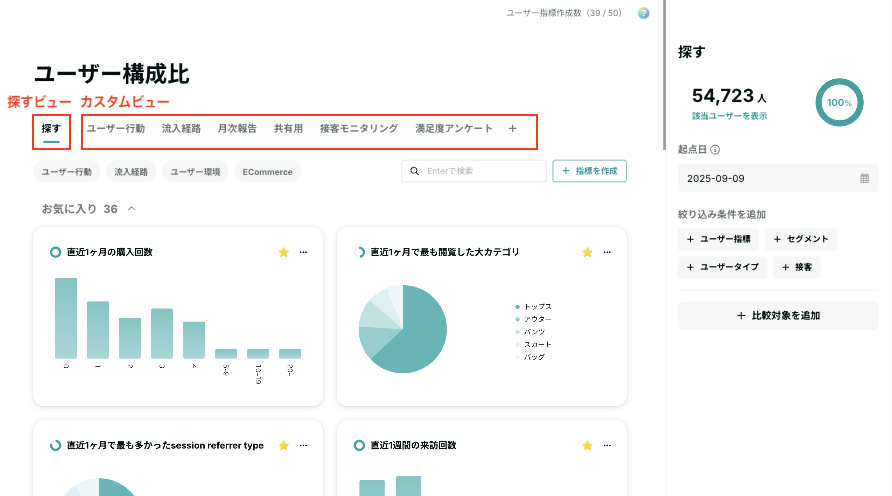Click the トップス legend entry
Image resolution: width=892 pixels, height=496 pixels.
[x=533, y=307]
